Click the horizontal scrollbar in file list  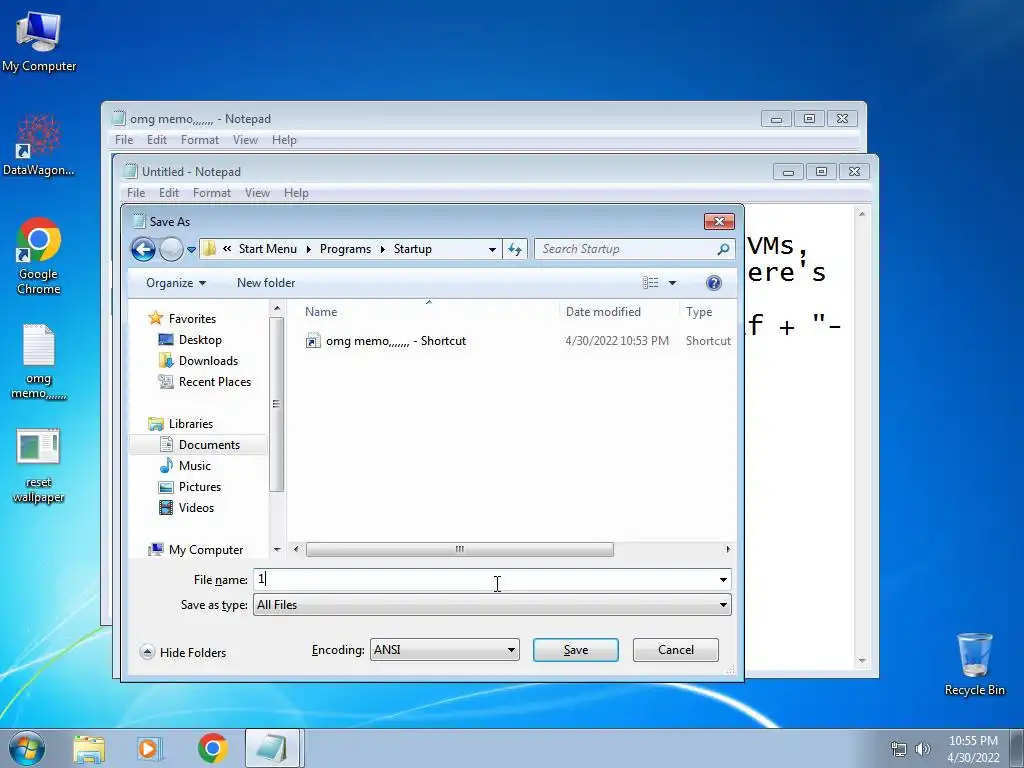point(460,549)
